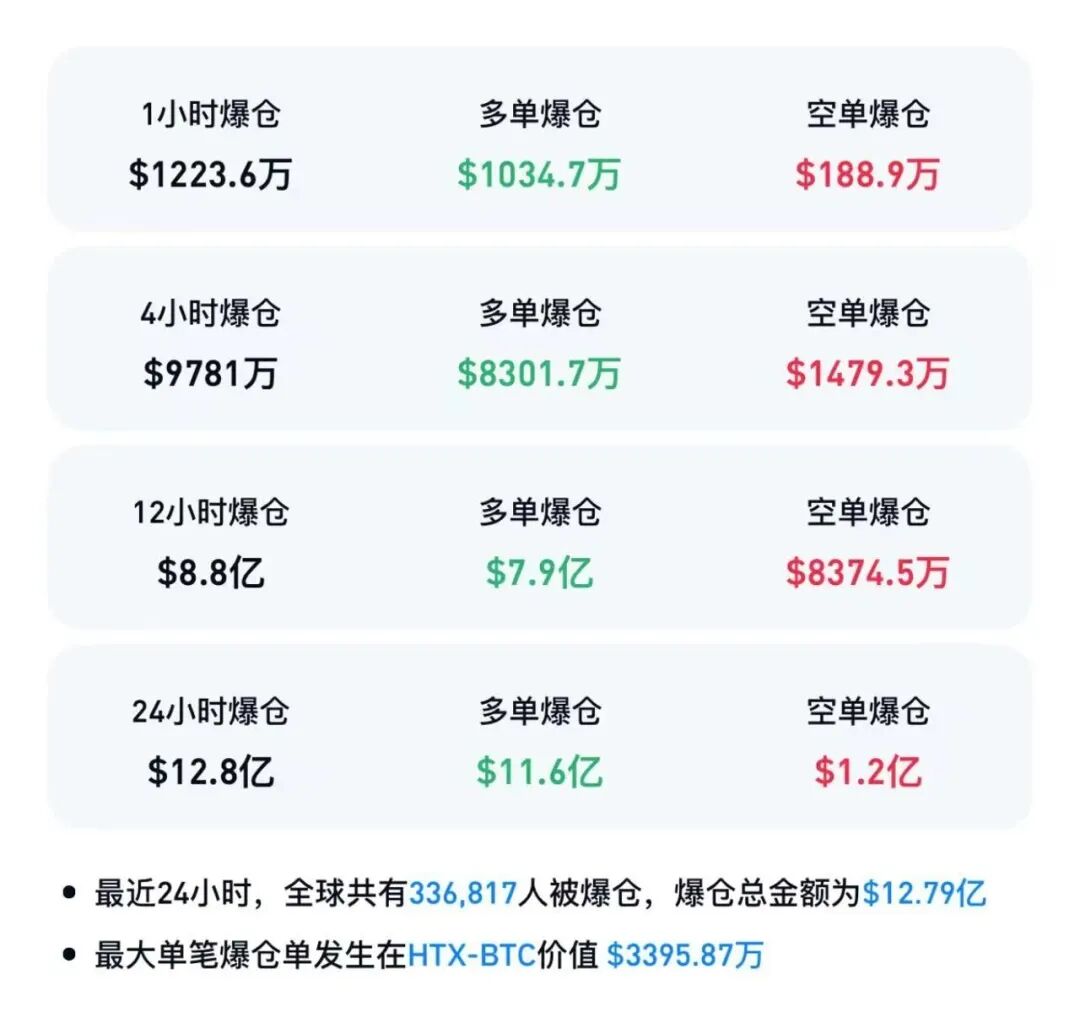Select the 12小时爆仓 heading
This screenshot has width=1080, height=1023.
point(211,512)
